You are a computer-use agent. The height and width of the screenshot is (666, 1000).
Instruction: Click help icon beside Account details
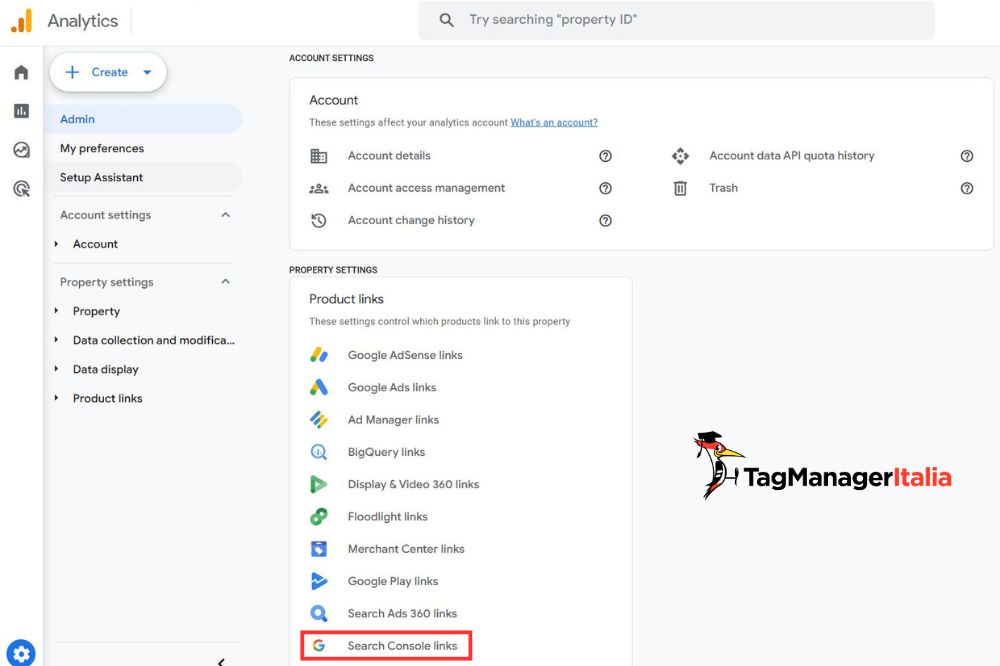point(605,156)
